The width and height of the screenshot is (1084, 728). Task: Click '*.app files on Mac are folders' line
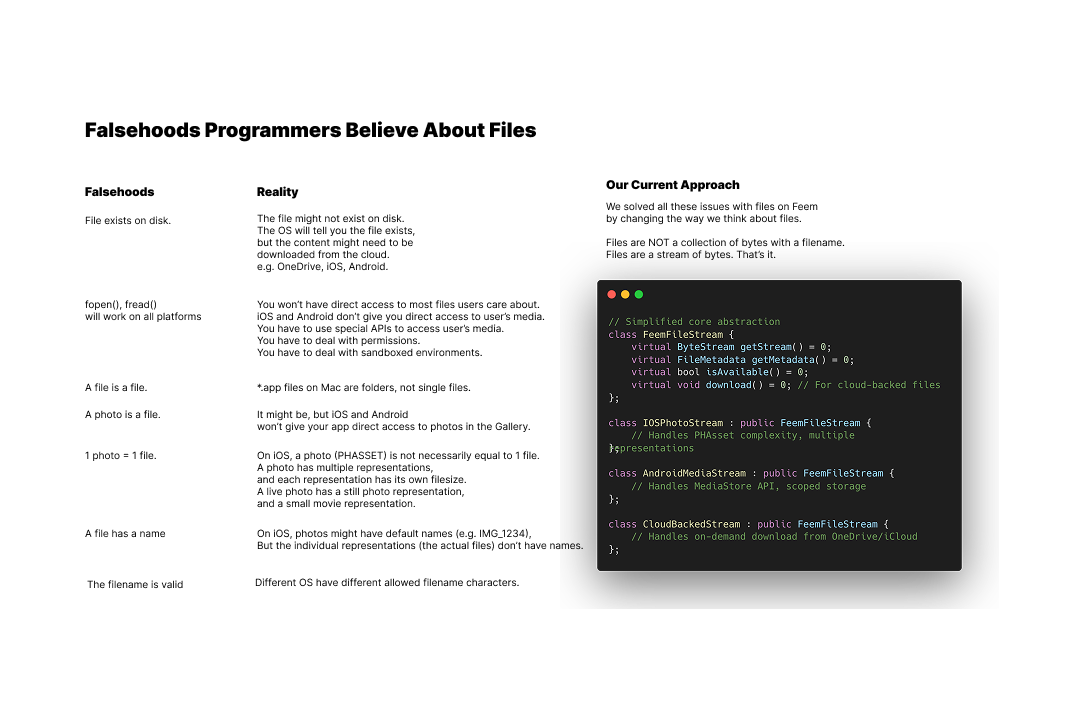pos(364,388)
